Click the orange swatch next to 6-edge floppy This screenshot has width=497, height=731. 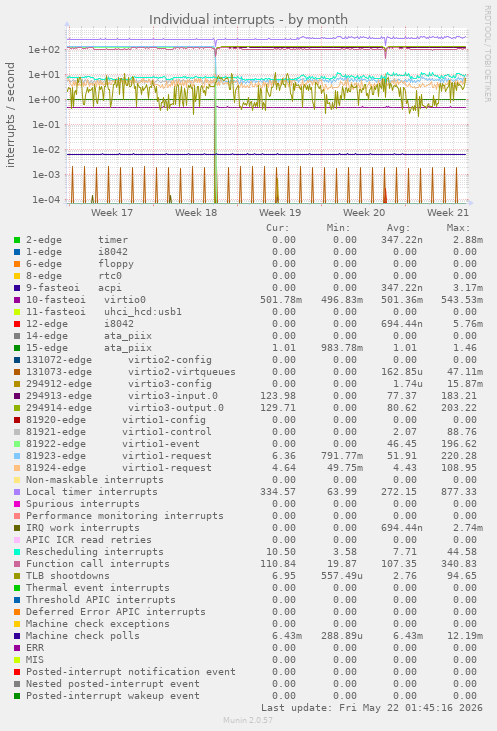(17, 264)
